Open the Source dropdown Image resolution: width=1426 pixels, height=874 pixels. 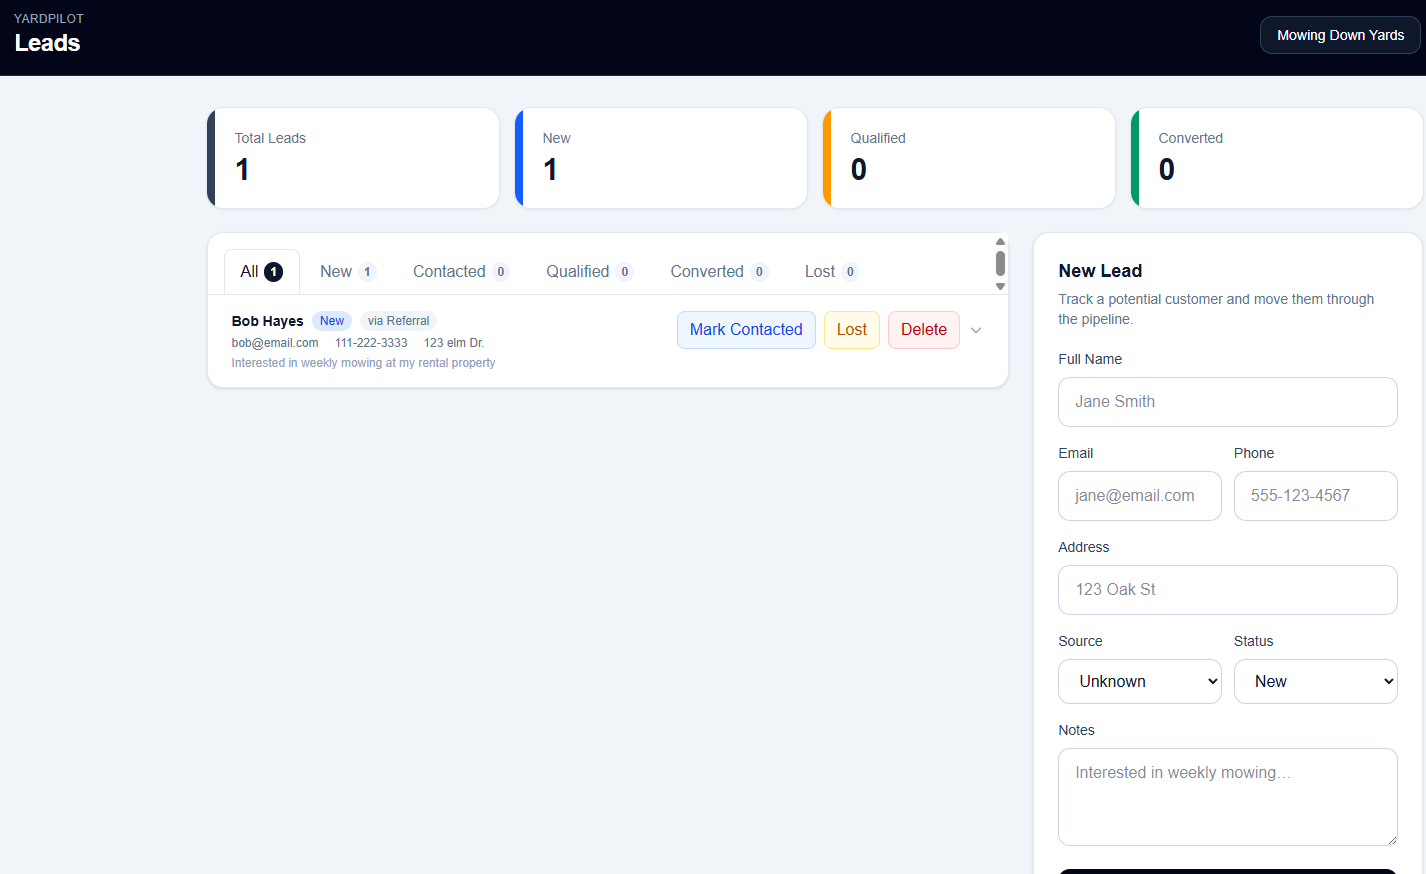tap(1139, 681)
